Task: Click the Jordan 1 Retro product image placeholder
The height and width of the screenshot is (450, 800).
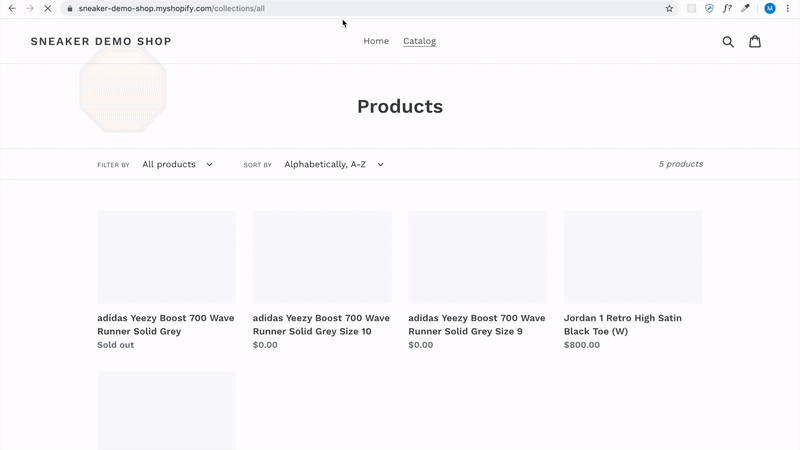Action: [x=633, y=257]
